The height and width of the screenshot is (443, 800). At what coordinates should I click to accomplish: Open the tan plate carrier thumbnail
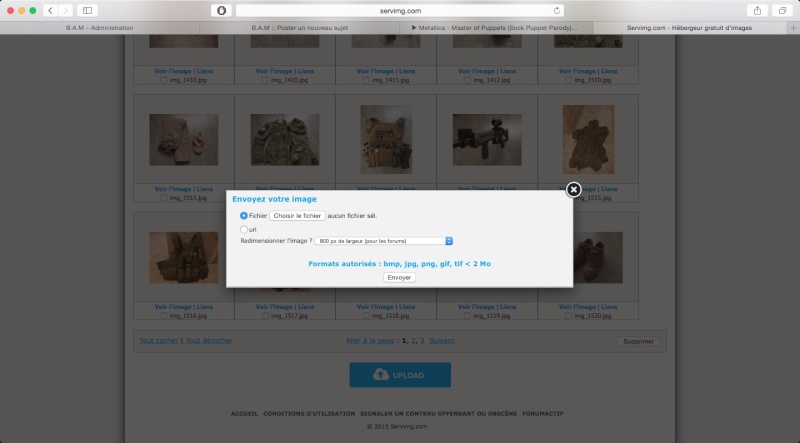pyautogui.click(x=386, y=139)
